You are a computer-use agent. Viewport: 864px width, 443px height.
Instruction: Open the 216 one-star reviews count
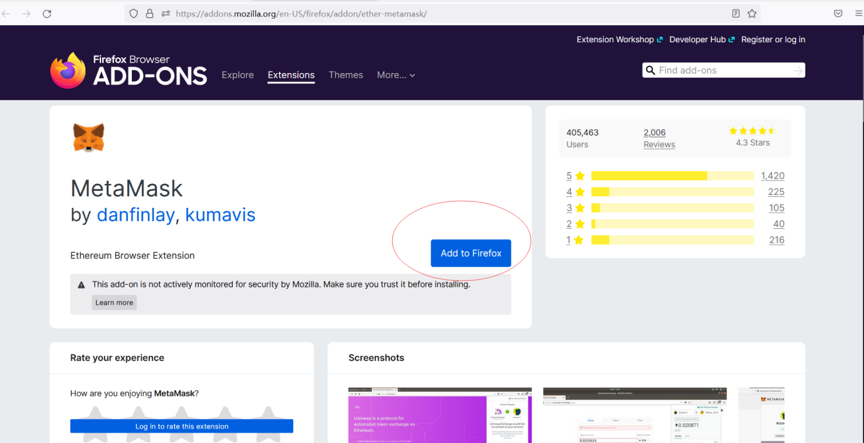click(776, 240)
